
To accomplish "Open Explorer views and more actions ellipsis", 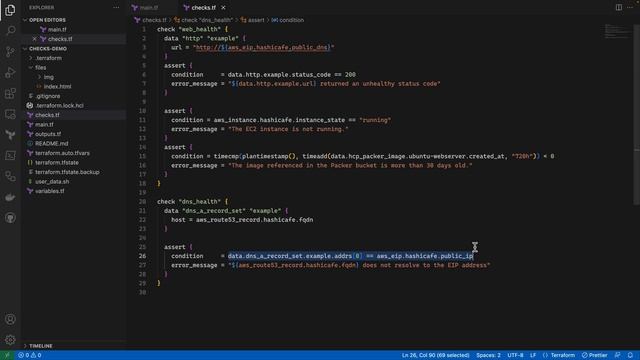I will coord(116,7).
